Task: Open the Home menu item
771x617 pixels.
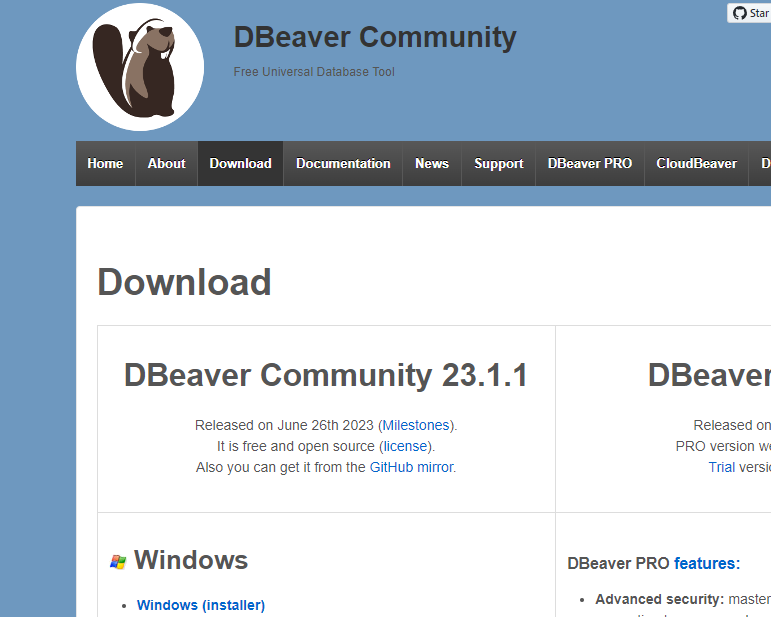Action: [105, 163]
